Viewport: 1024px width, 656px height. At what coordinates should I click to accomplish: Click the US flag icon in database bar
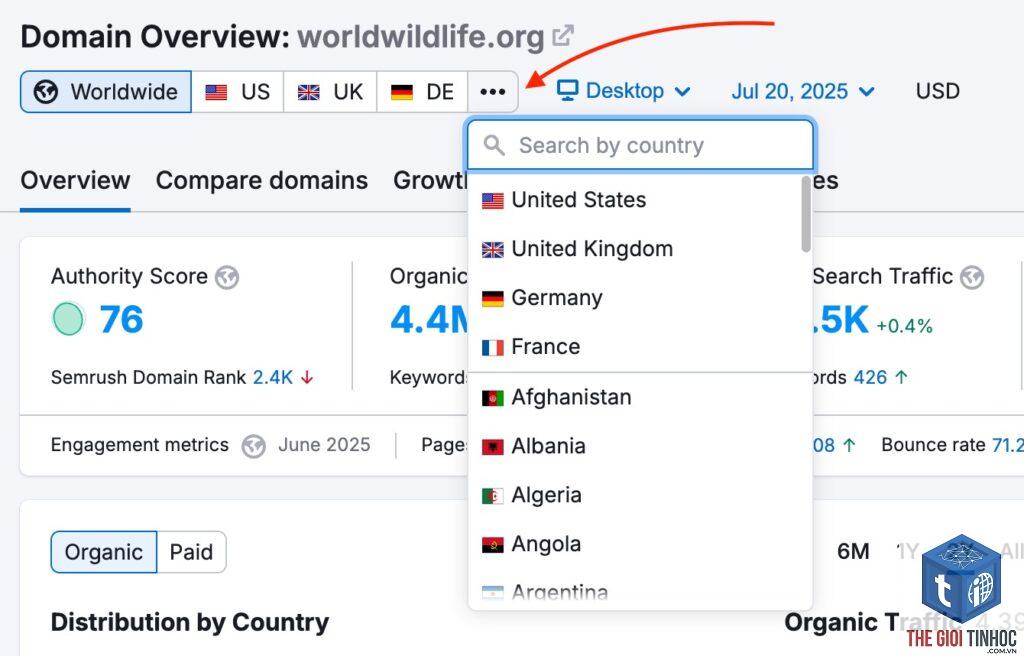[216, 92]
